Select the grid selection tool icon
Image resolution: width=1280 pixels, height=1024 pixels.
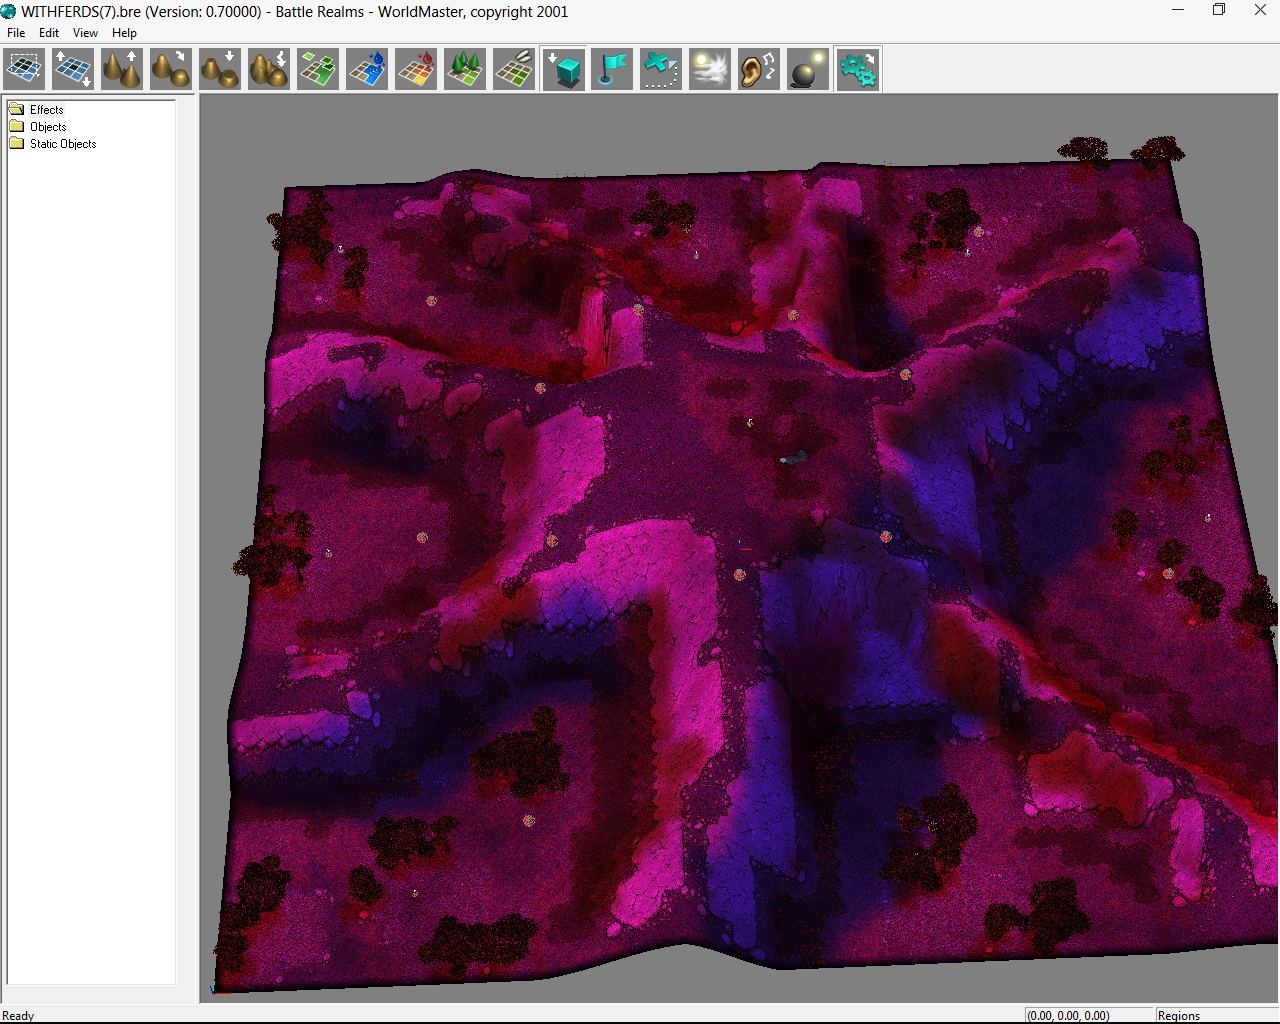coord(24,70)
